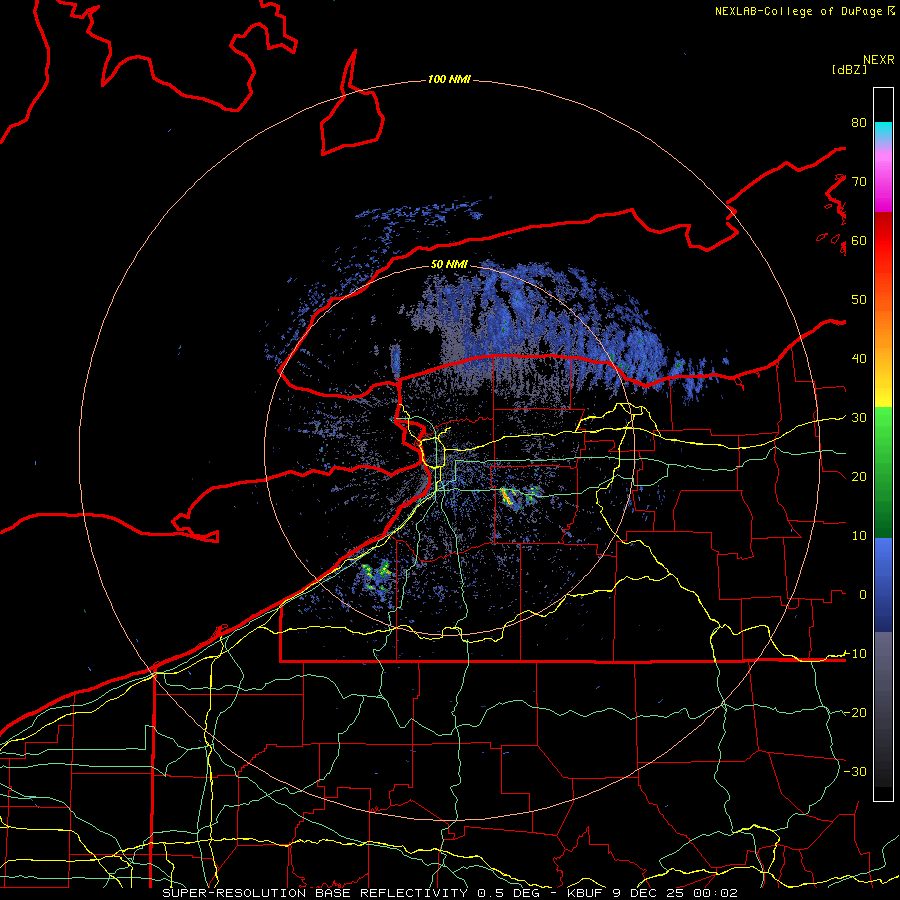This screenshot has height=900, width=900.
Task: Click the 50 NMI range ring label
Action: [x=449, y=265]
